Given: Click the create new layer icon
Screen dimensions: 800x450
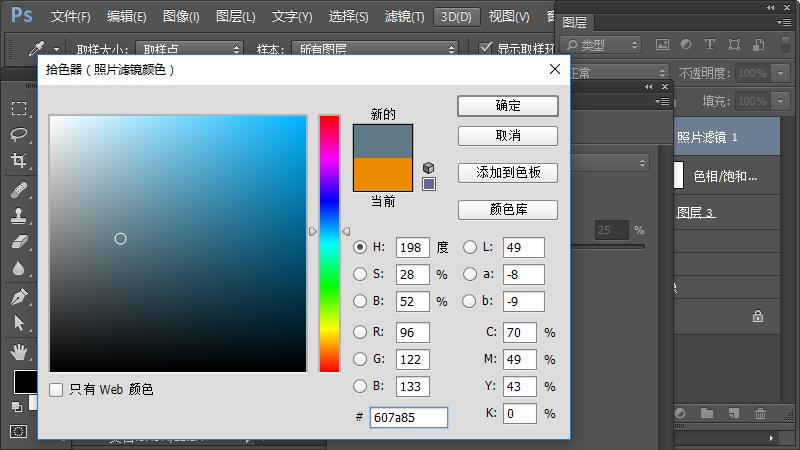Looking at the screenshot, I should 734,413.
